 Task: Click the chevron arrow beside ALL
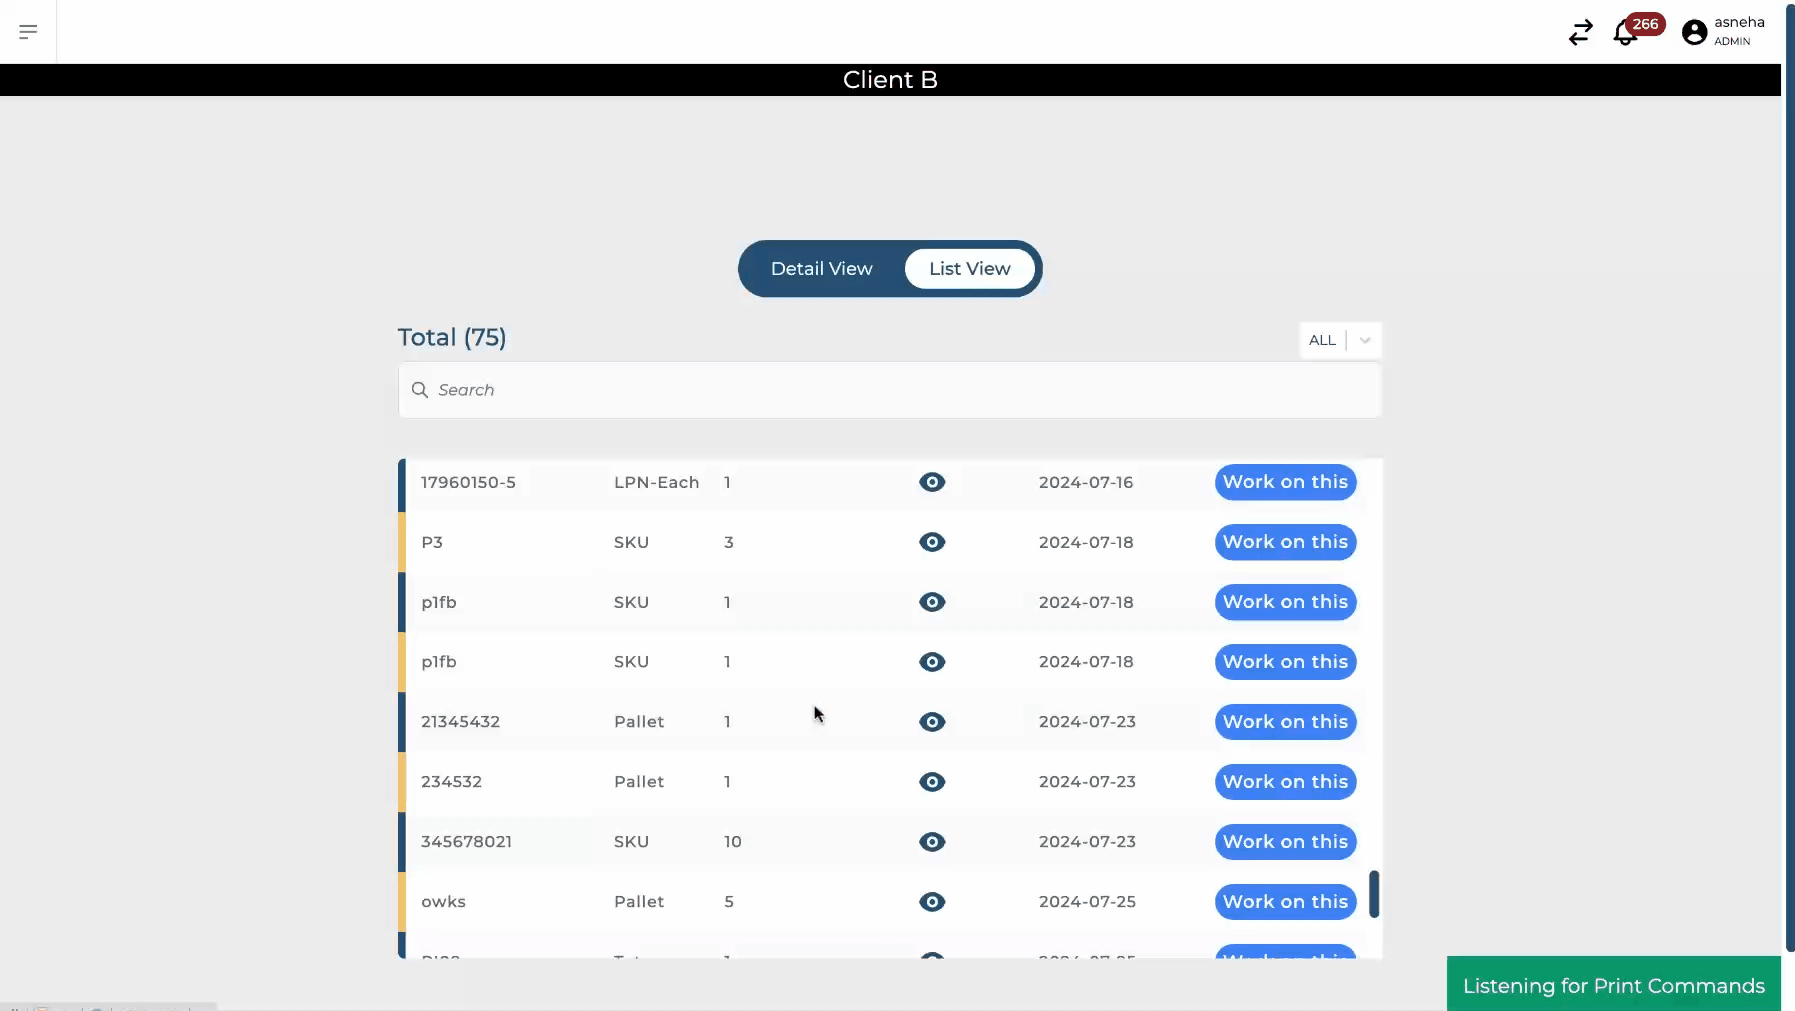1365,340
